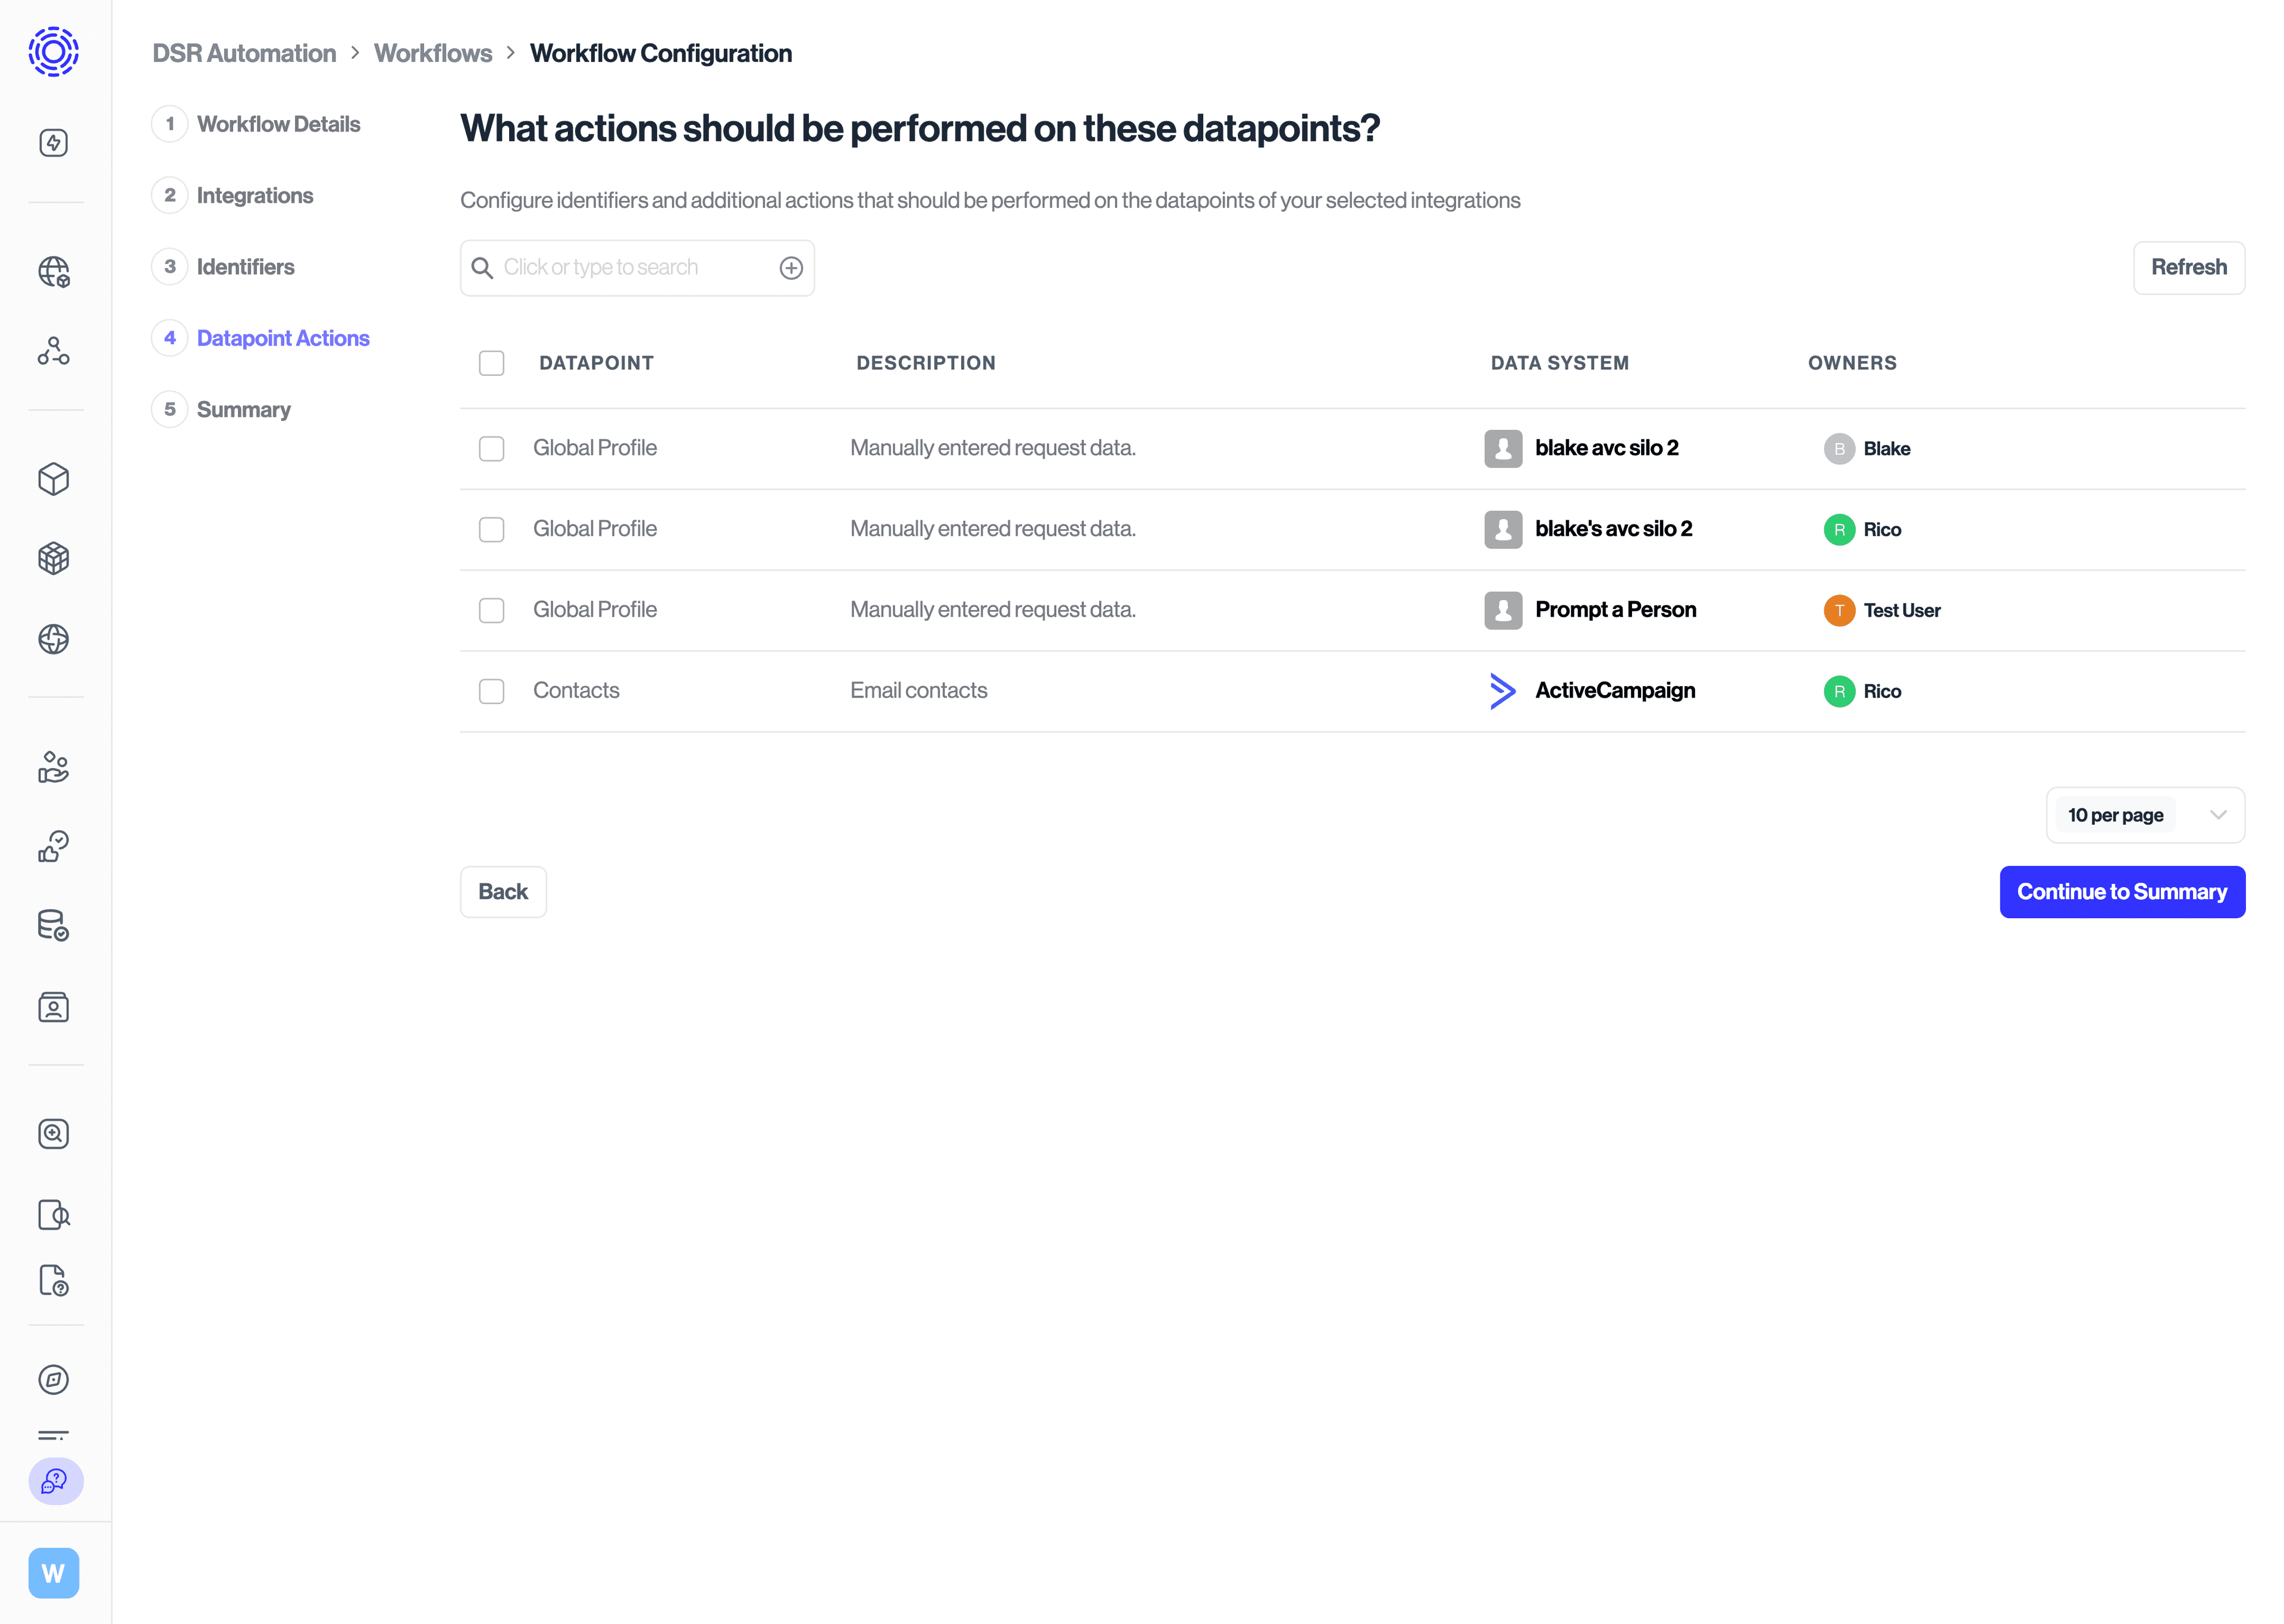This screenshot has height=1624, width=2284.
Task: Click the database-with-checkmark sidebar icon
Action: point(54,925)
